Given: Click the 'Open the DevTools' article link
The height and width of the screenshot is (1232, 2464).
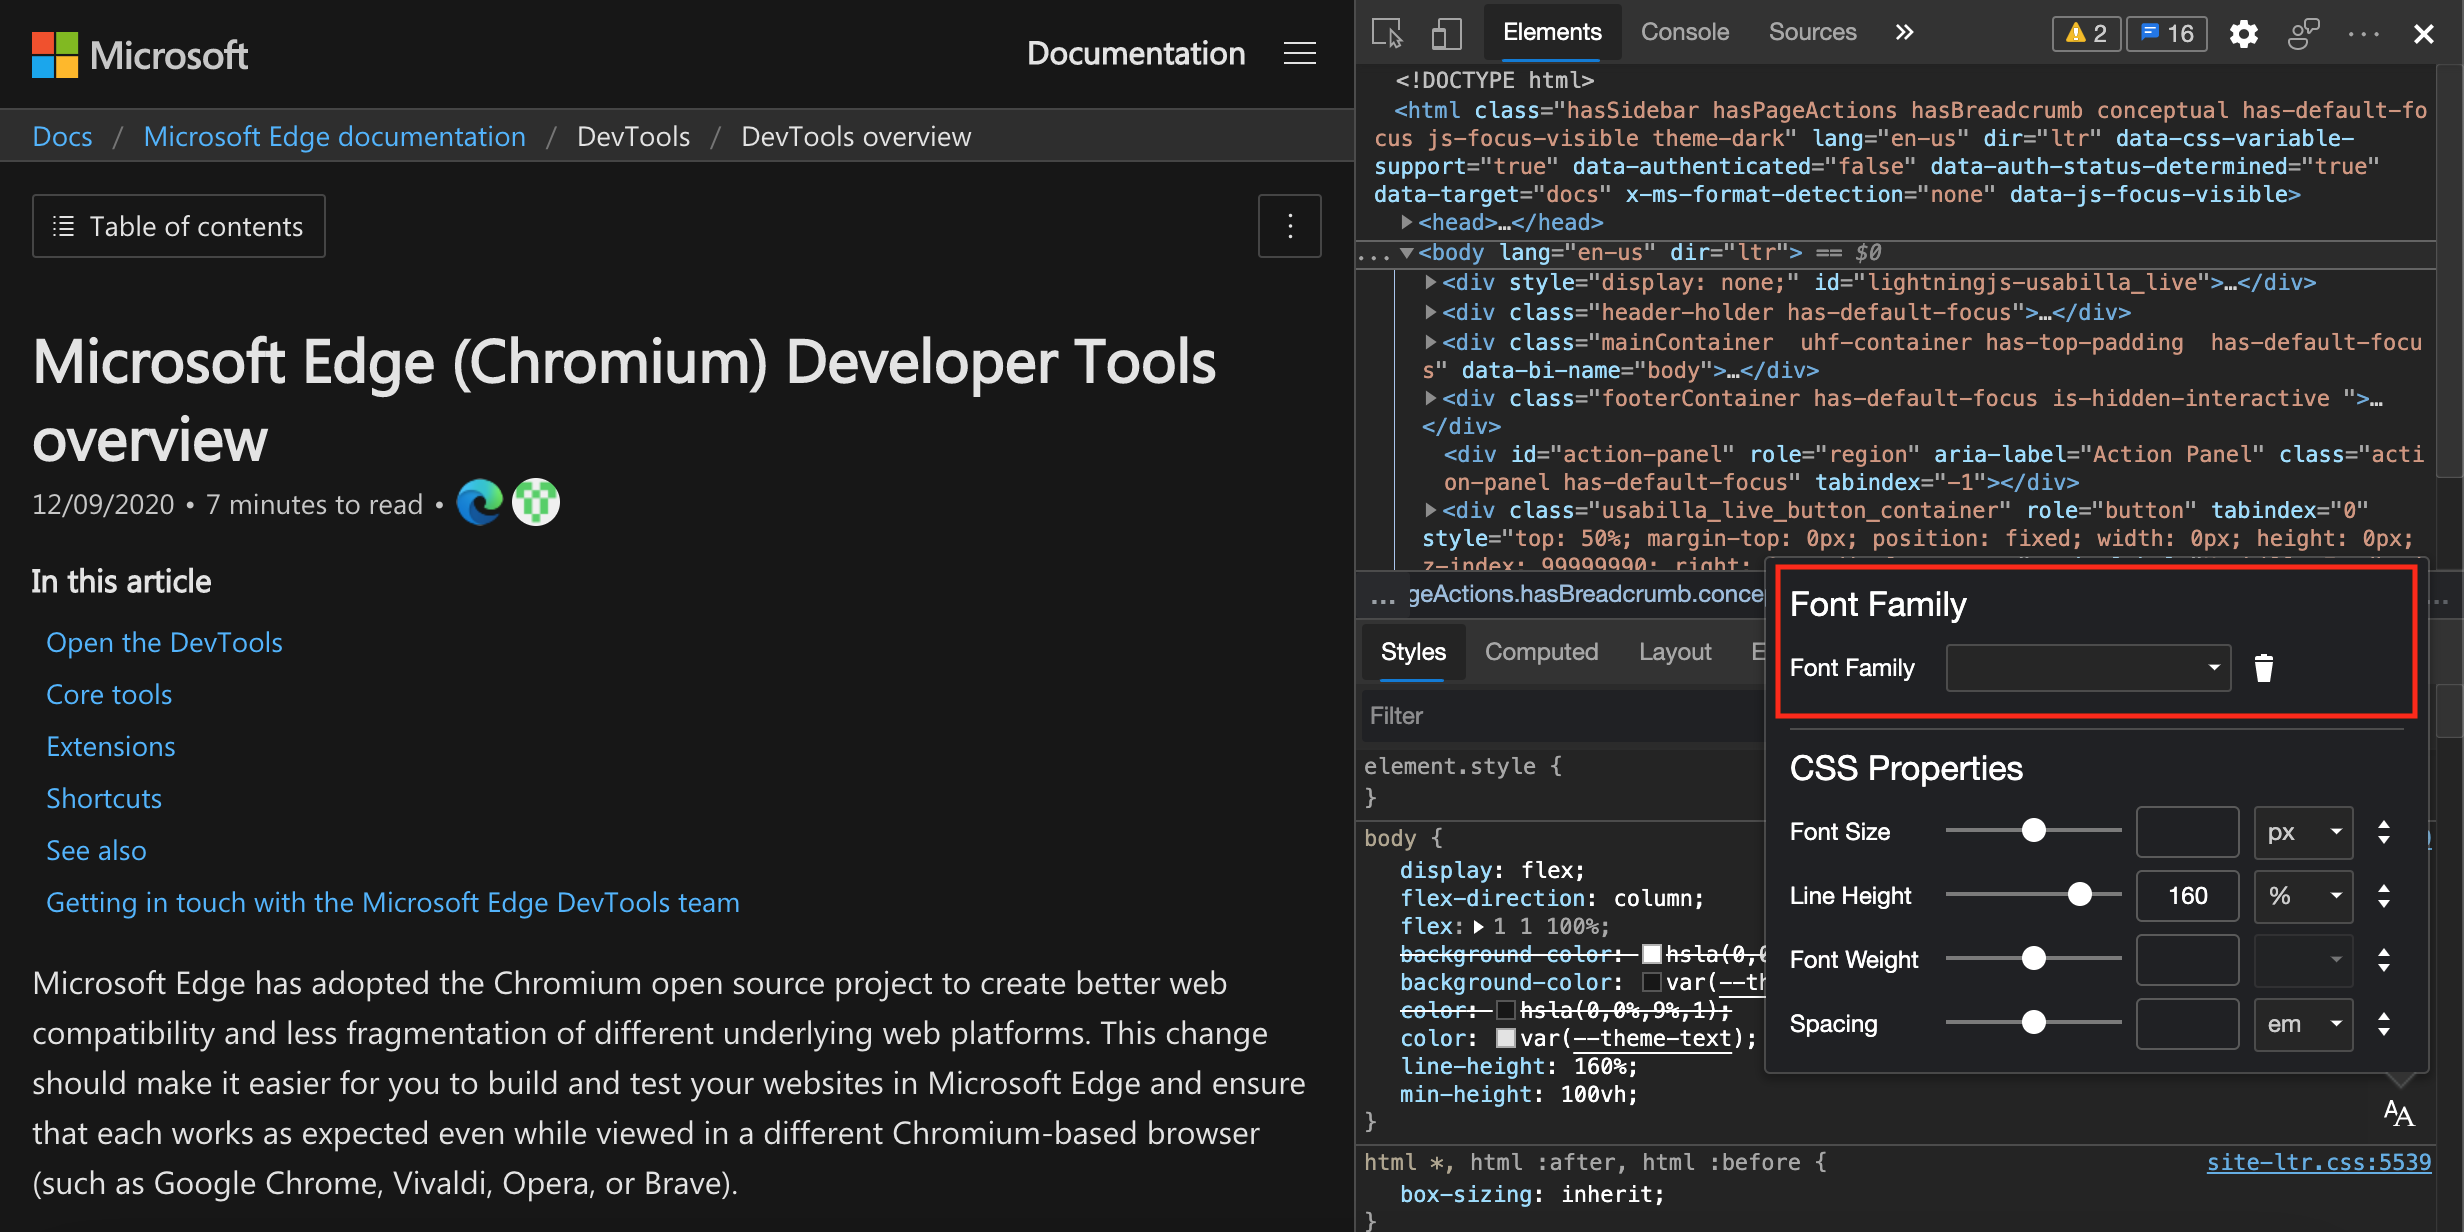Looking at the screenshot, I should point(165,641).
